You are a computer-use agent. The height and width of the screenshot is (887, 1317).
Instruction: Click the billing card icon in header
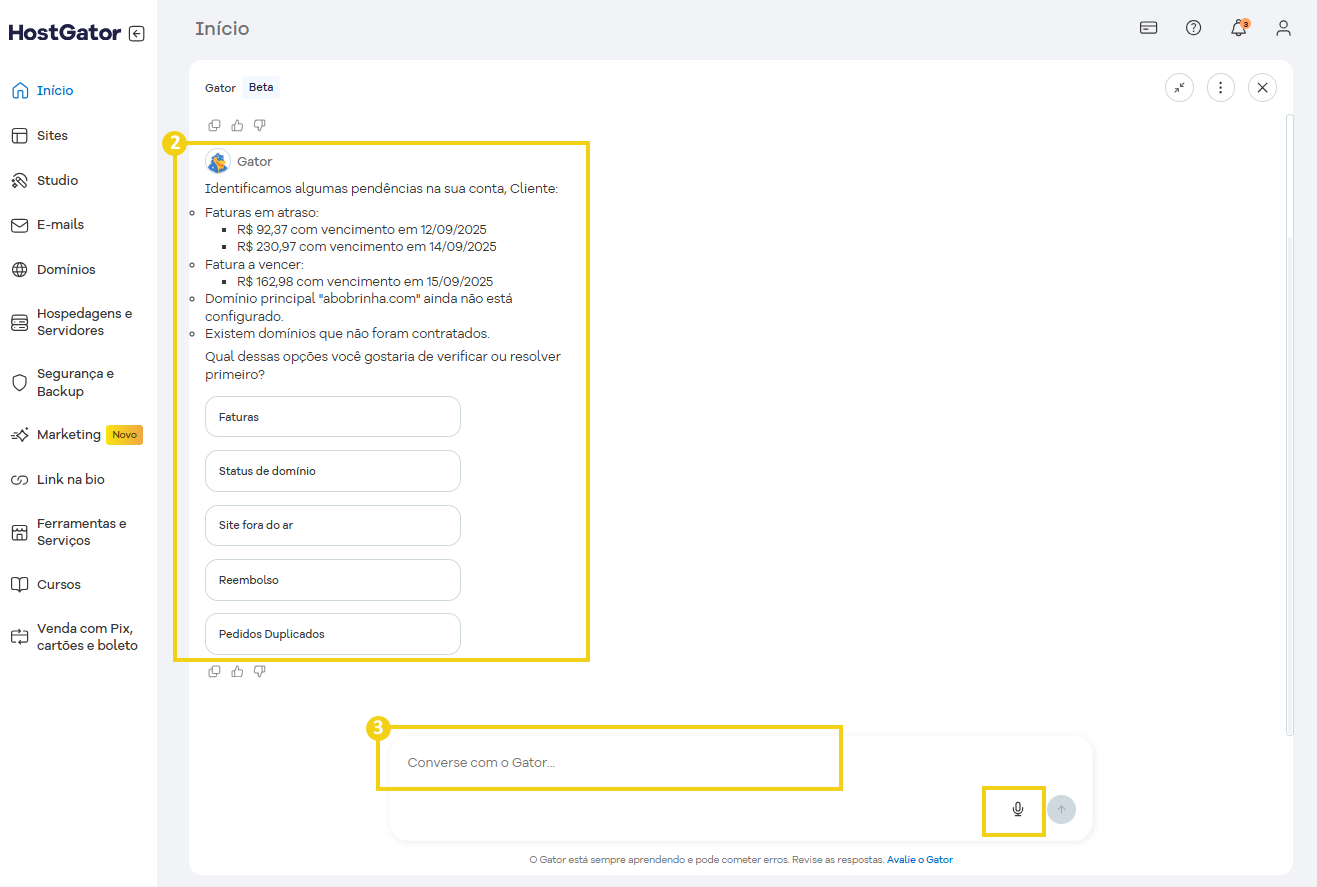coord(1148,28)
